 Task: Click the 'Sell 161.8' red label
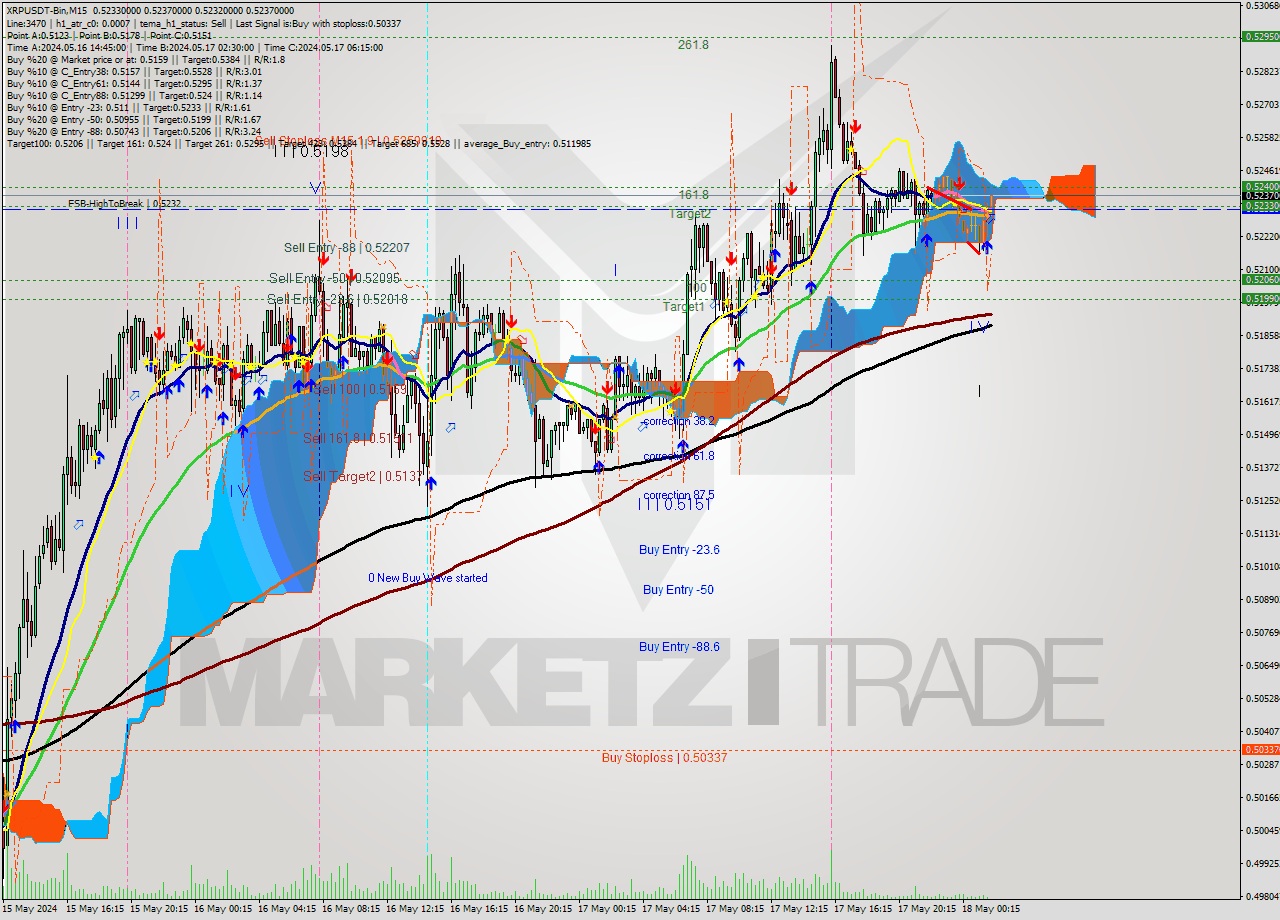pyautogui.click(x=357, y=438)
